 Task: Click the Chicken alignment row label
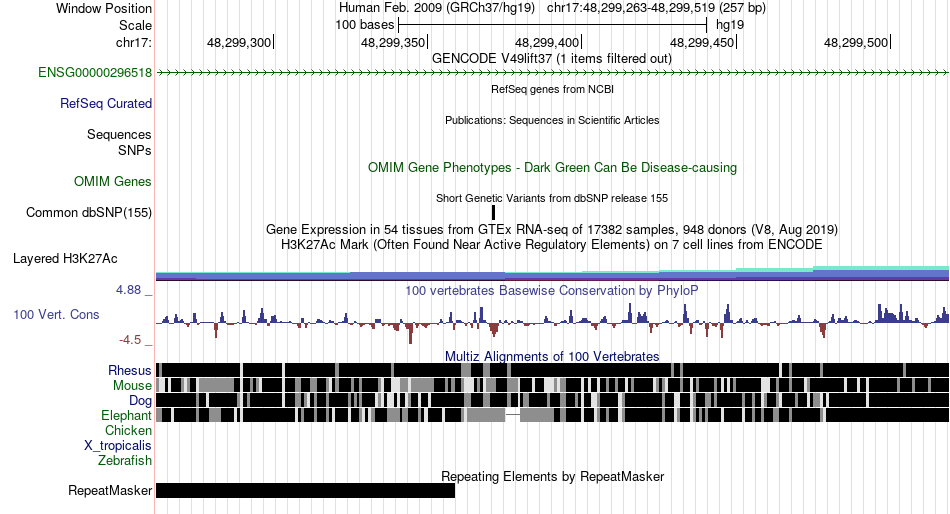128,430
